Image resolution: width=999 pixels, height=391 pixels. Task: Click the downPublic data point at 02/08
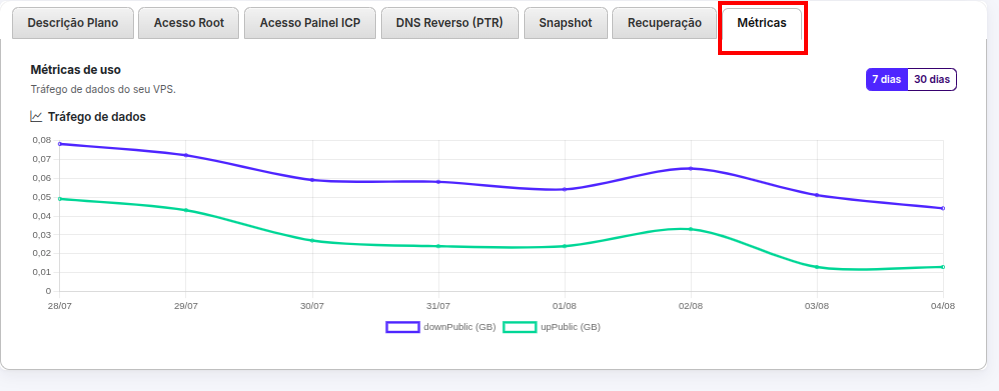click(x=691, y=169)
